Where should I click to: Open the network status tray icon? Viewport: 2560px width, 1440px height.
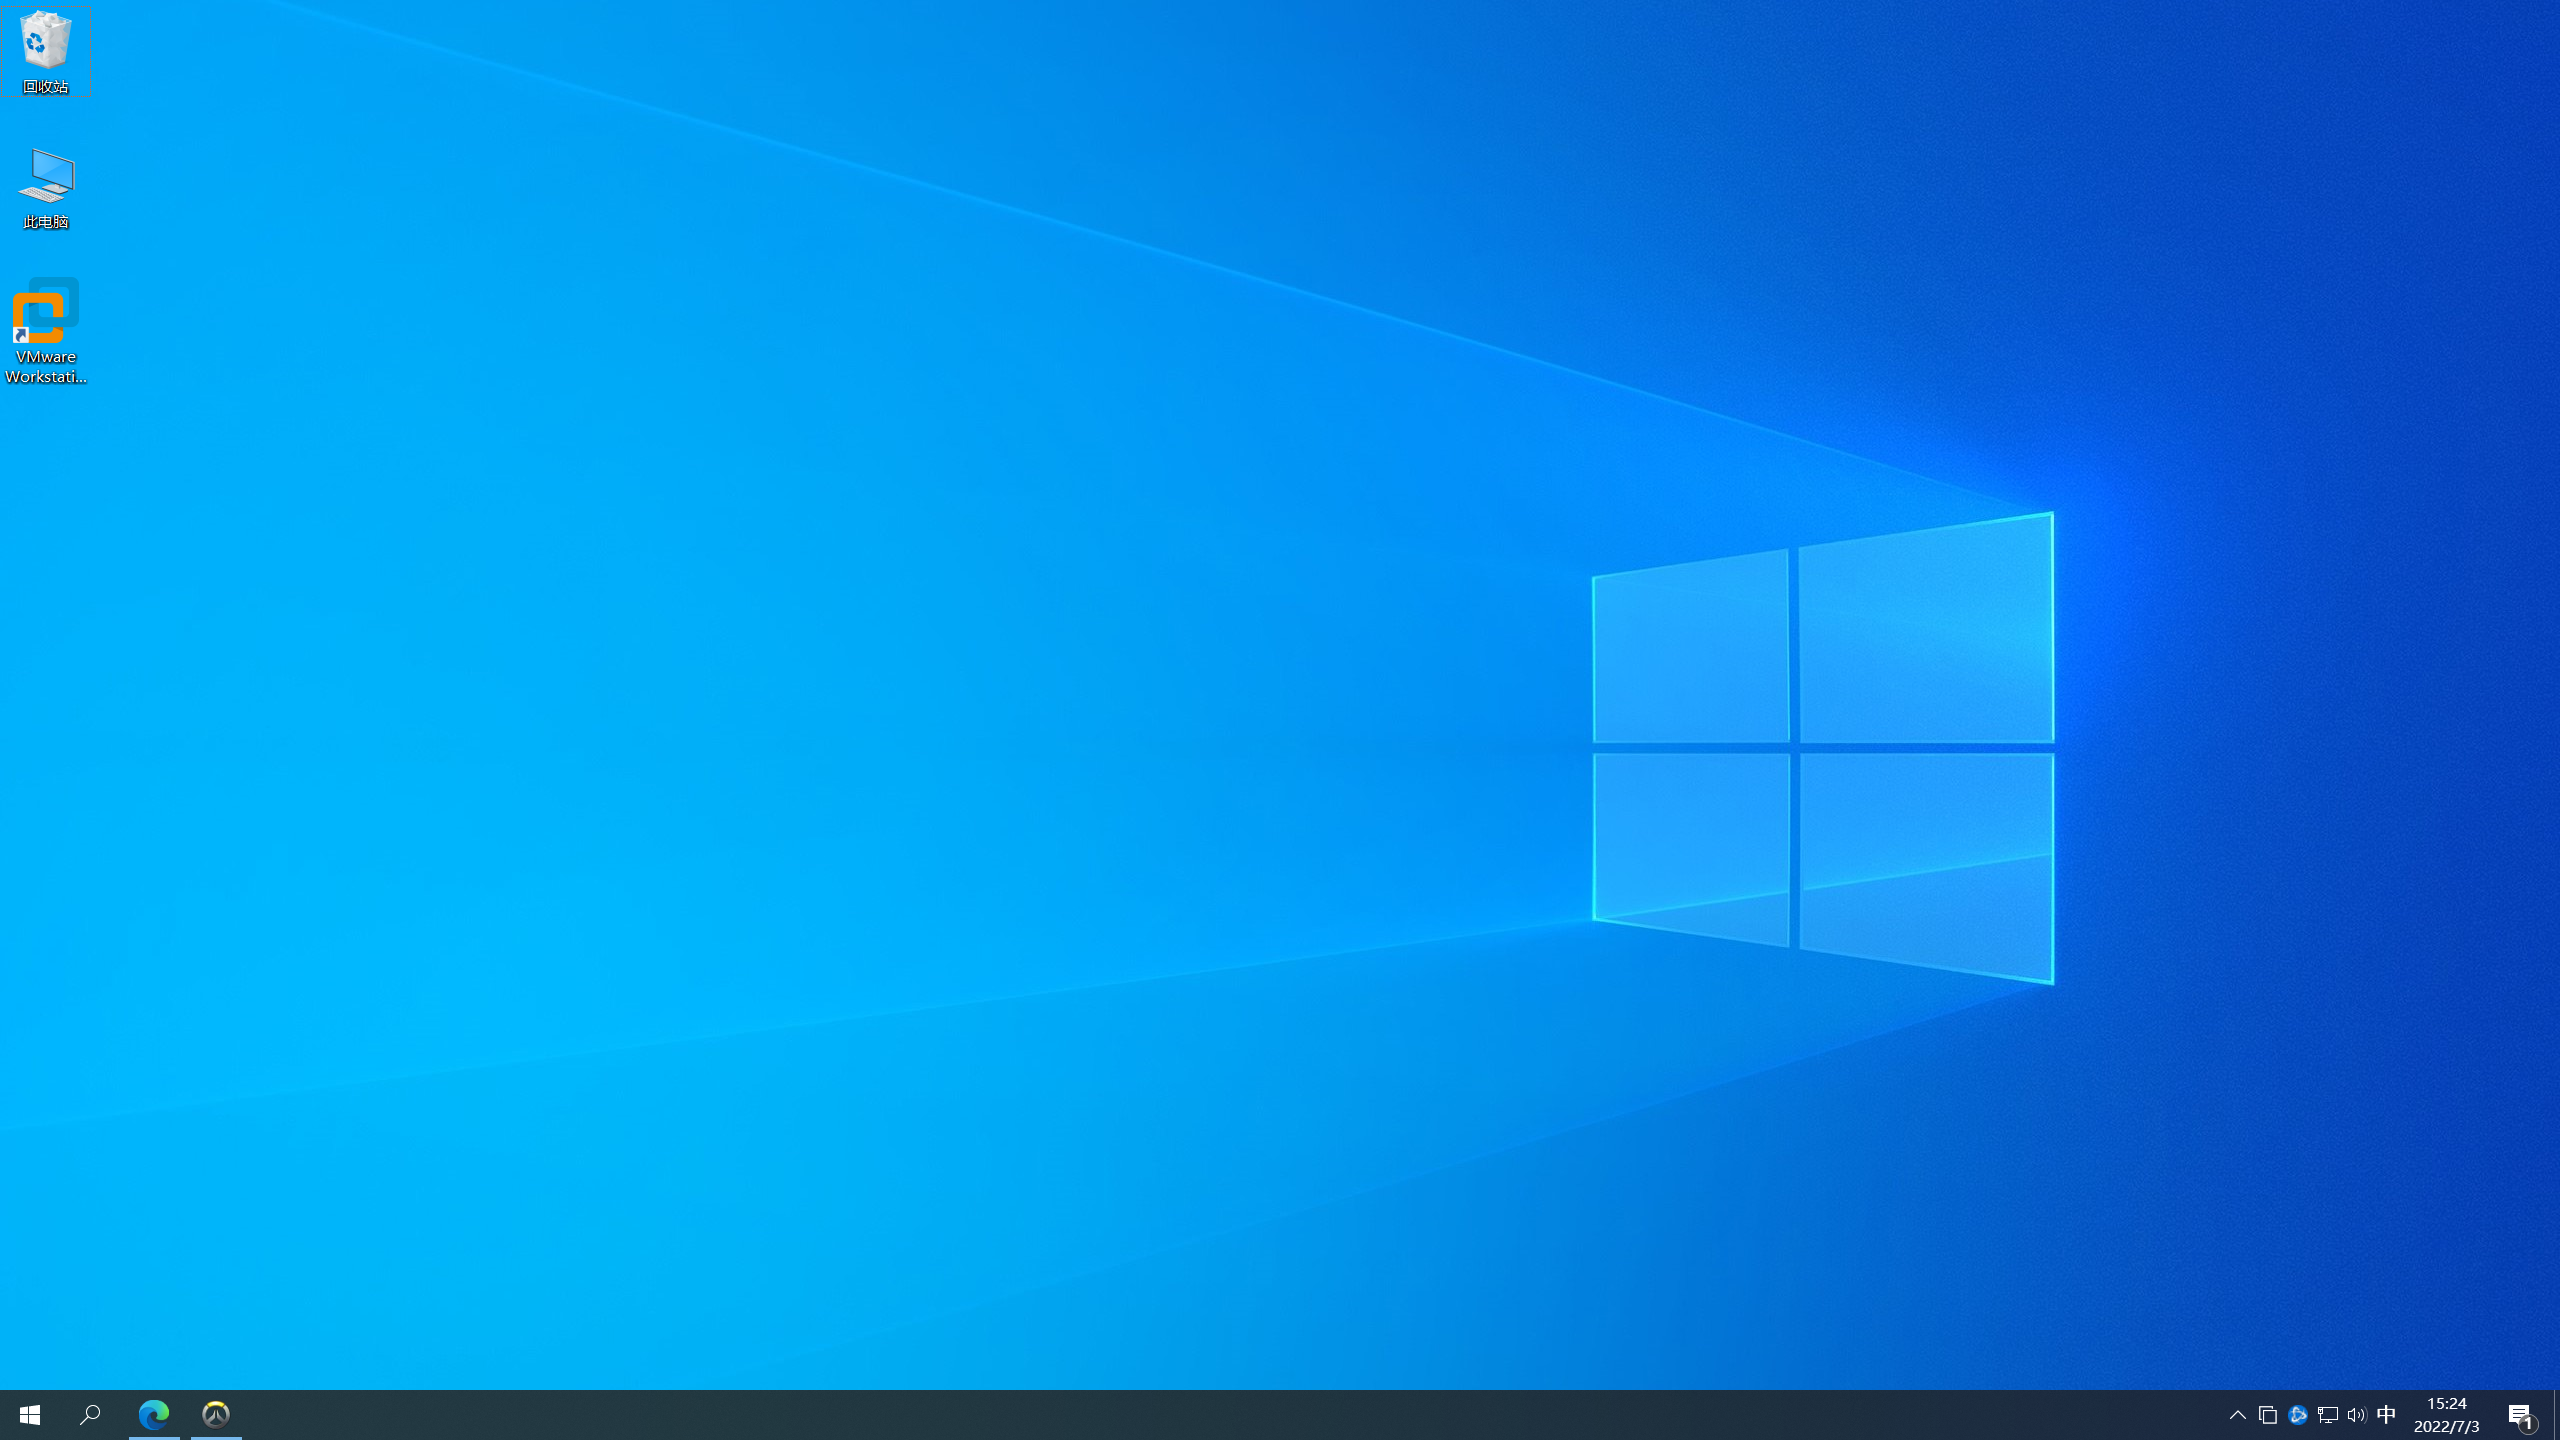tap(2327, 1415)
